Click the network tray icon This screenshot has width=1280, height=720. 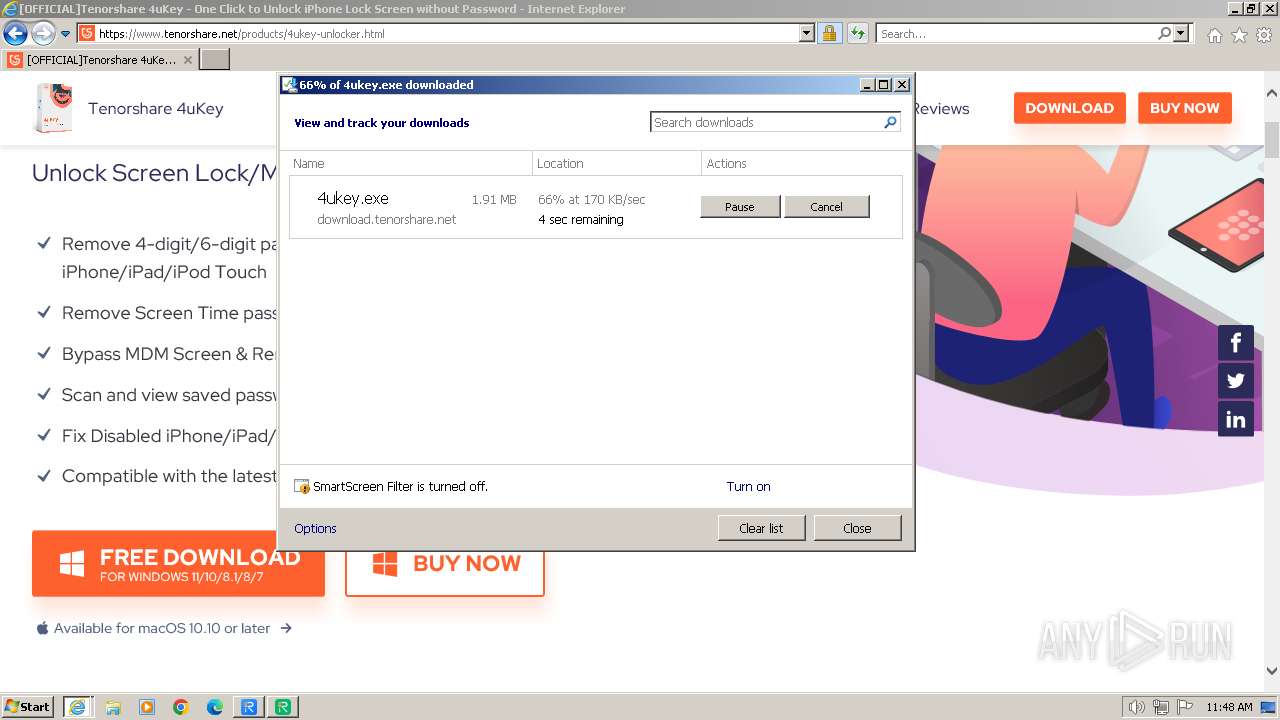coord(1161,707)
